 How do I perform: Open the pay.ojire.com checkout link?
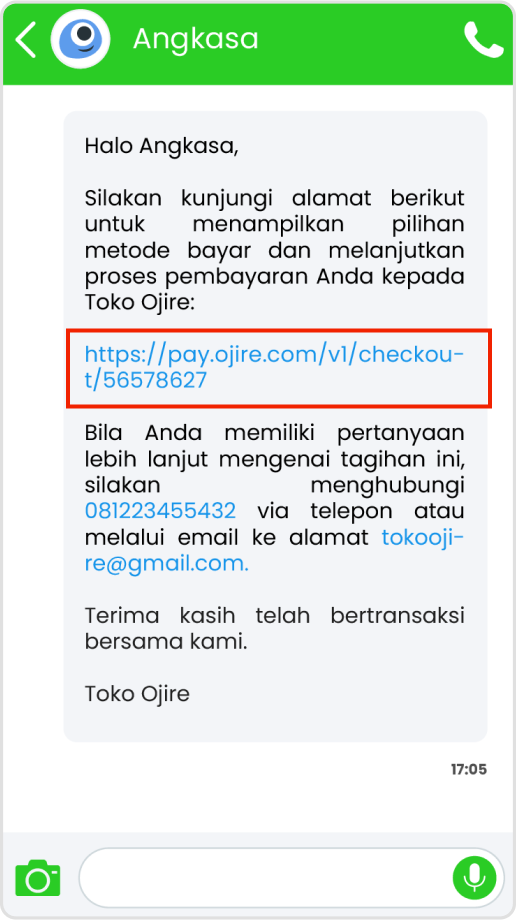(275, 367)
